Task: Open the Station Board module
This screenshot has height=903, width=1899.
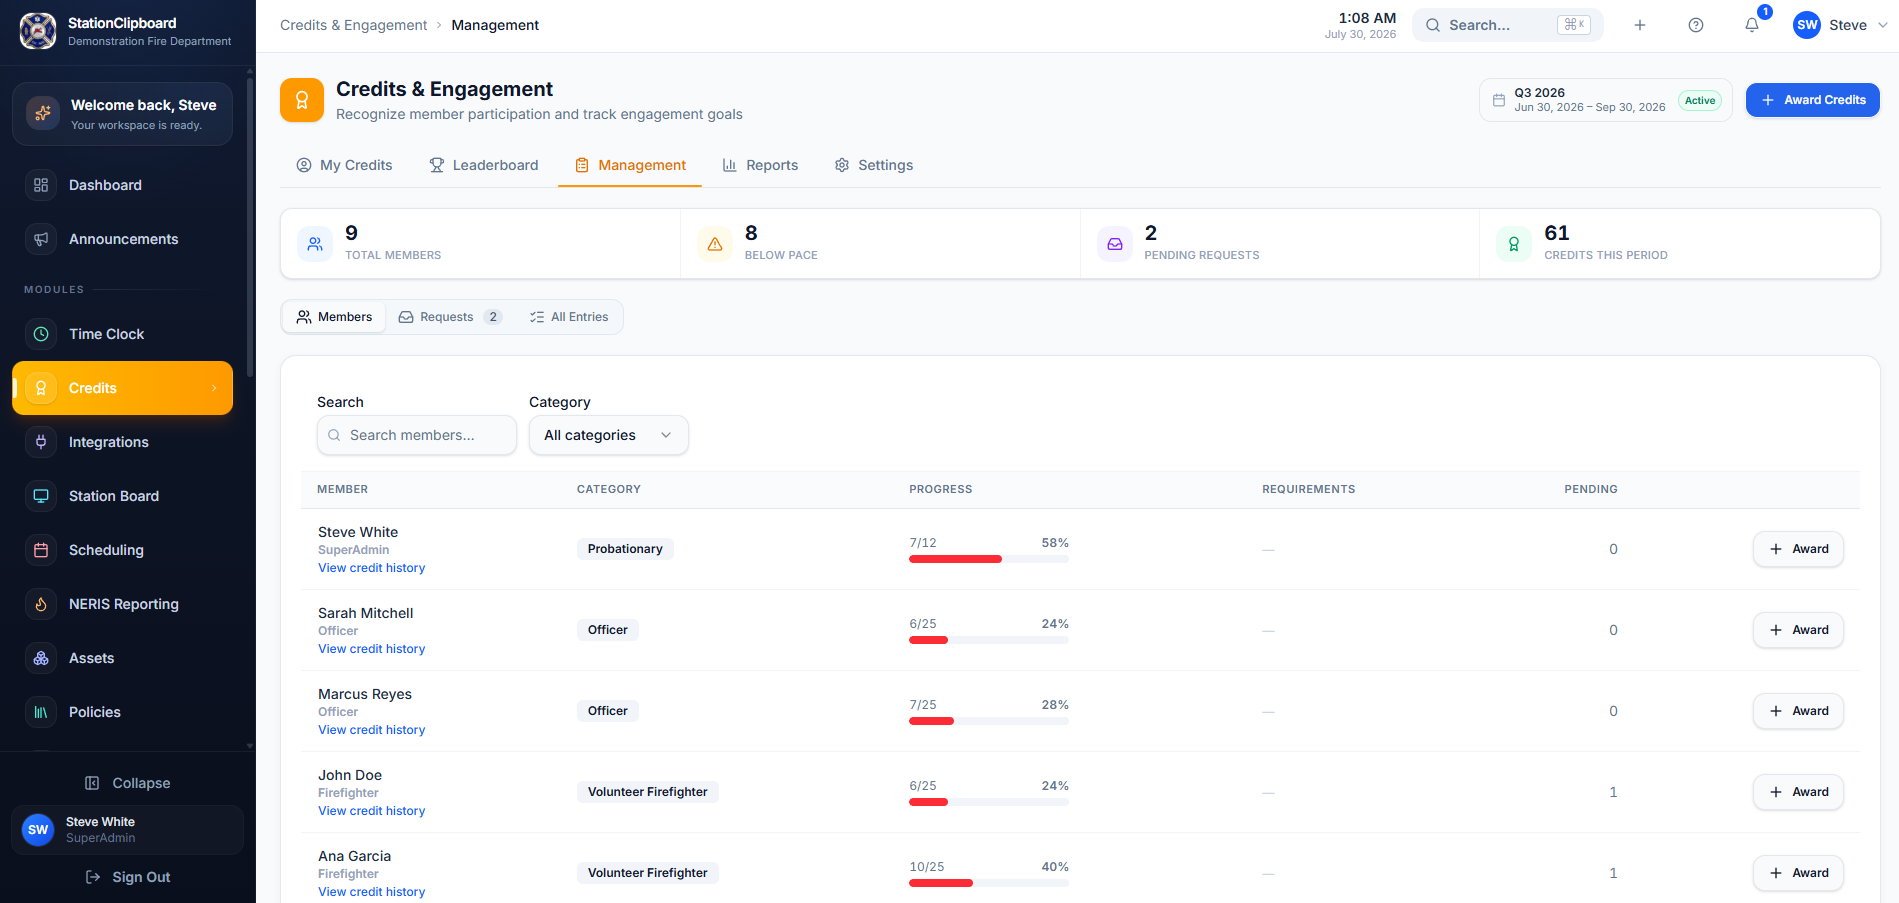Action: click(x=122, y=496)
